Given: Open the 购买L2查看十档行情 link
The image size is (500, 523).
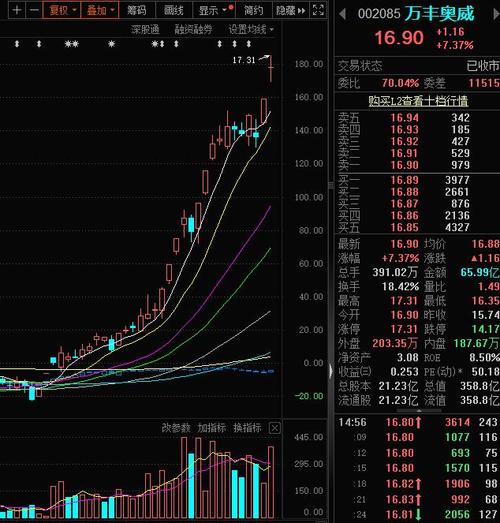Looking at the screenshot, I should coord(418,101).
